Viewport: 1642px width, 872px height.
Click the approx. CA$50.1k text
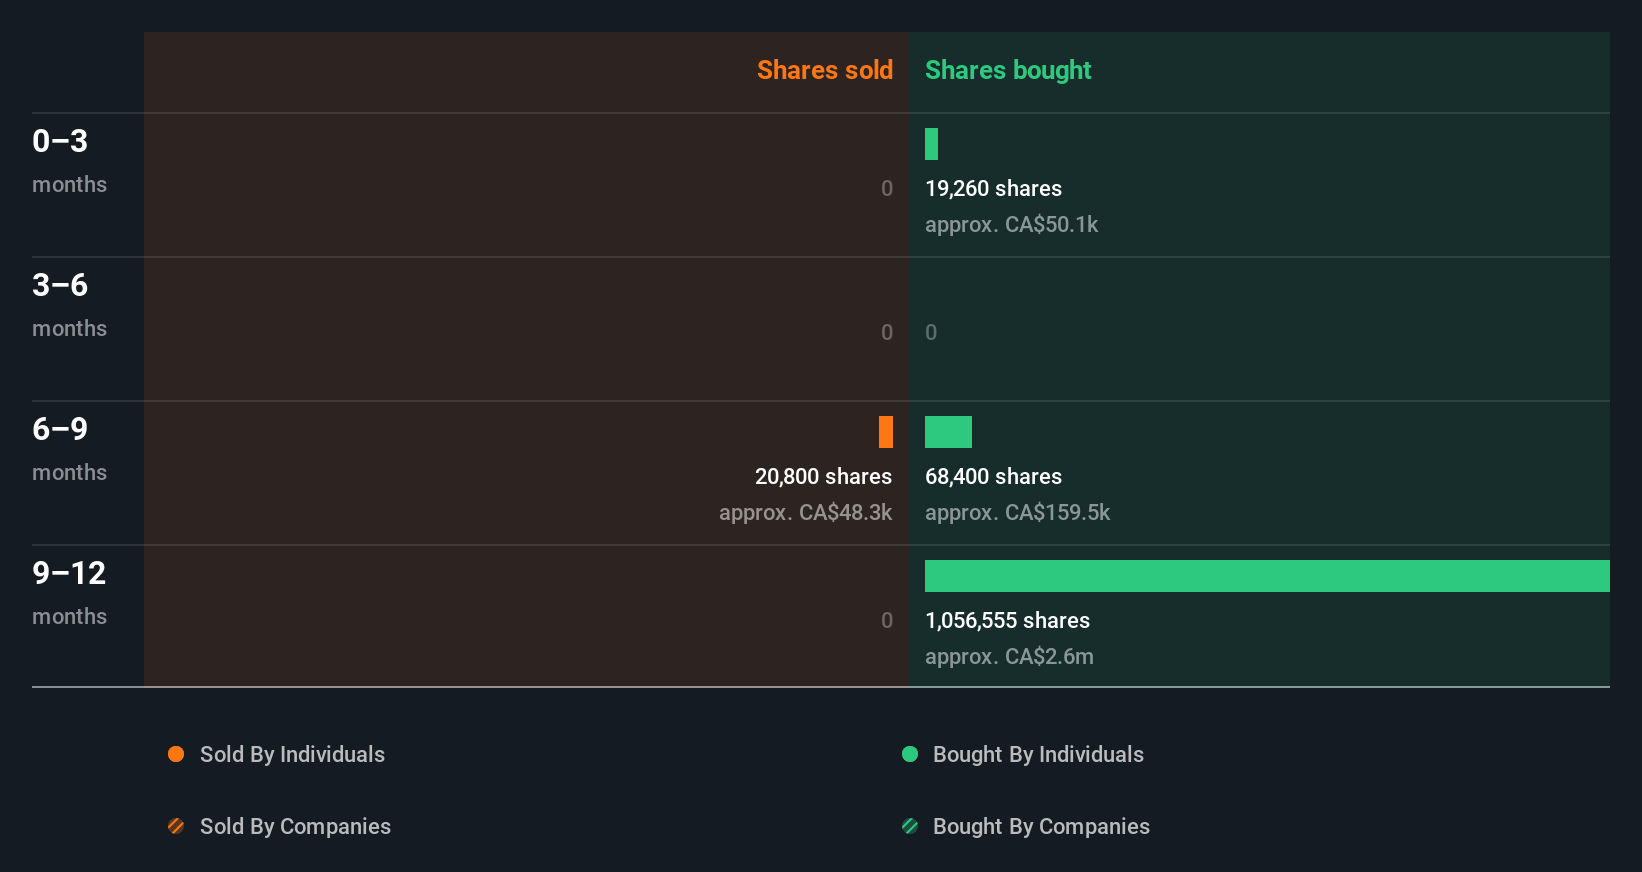[1011, 225]
